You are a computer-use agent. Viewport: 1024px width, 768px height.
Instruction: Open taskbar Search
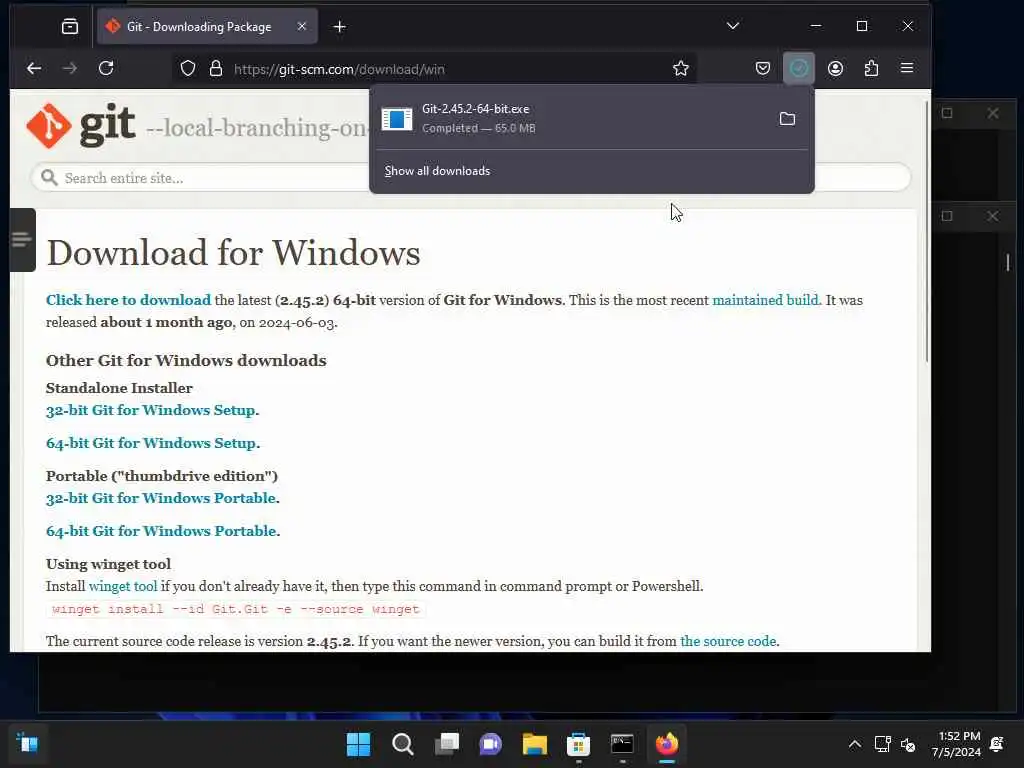[x=402, y=744]
